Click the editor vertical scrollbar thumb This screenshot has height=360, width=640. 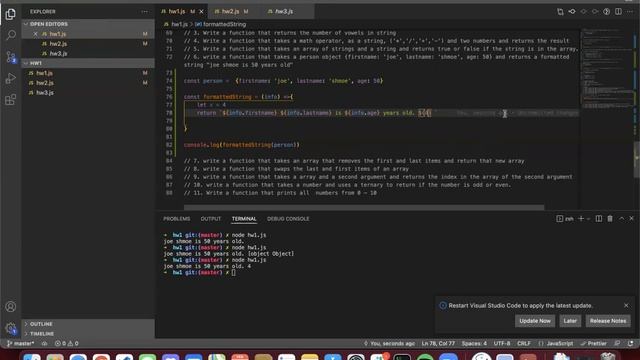click(x=636, y=159)
